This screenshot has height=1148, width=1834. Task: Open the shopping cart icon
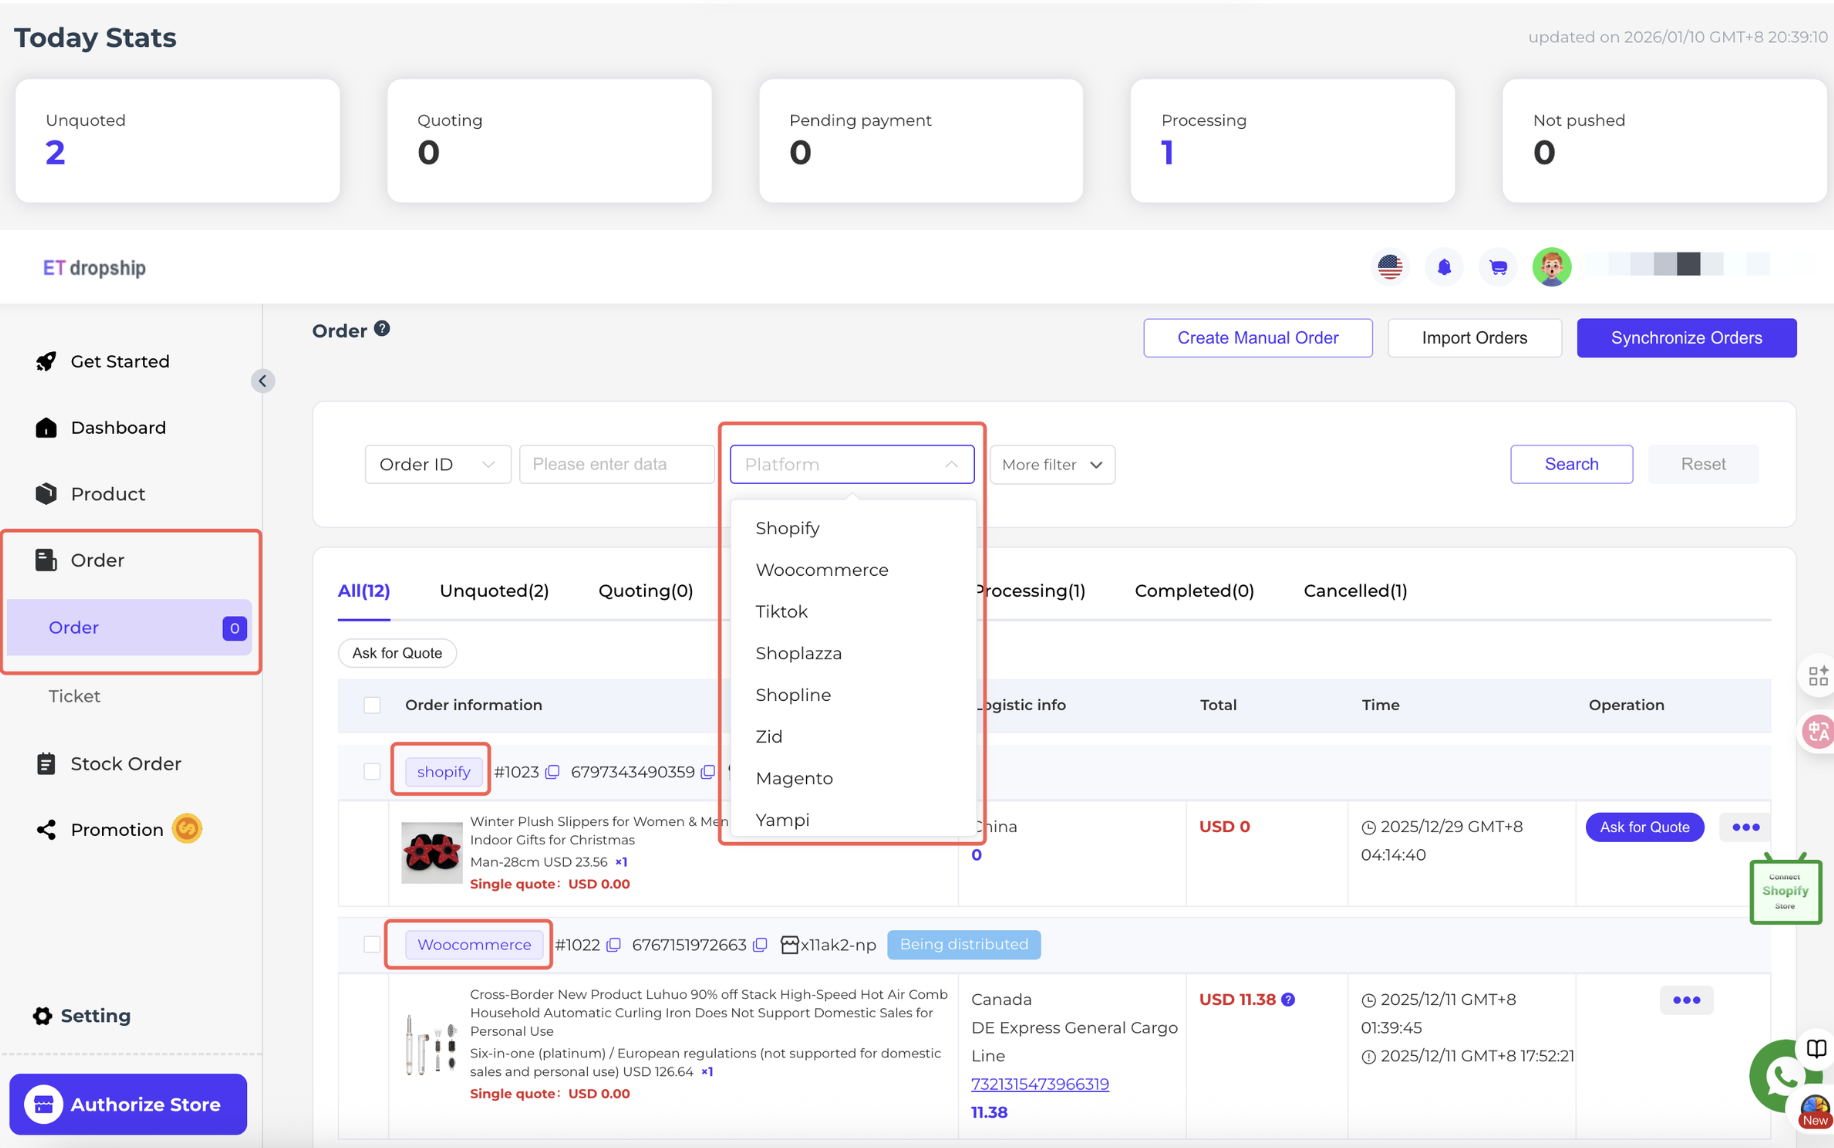coord(1498,267)
